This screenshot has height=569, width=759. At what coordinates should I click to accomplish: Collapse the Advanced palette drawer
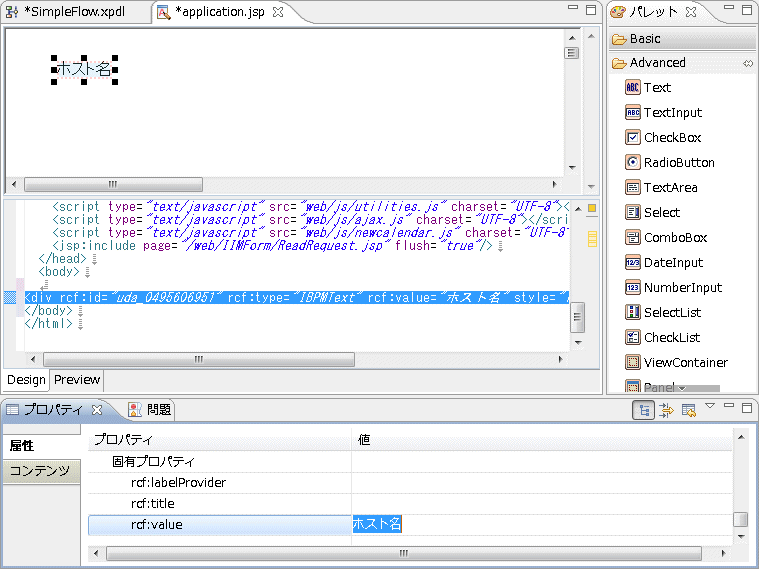click(657, 63)
